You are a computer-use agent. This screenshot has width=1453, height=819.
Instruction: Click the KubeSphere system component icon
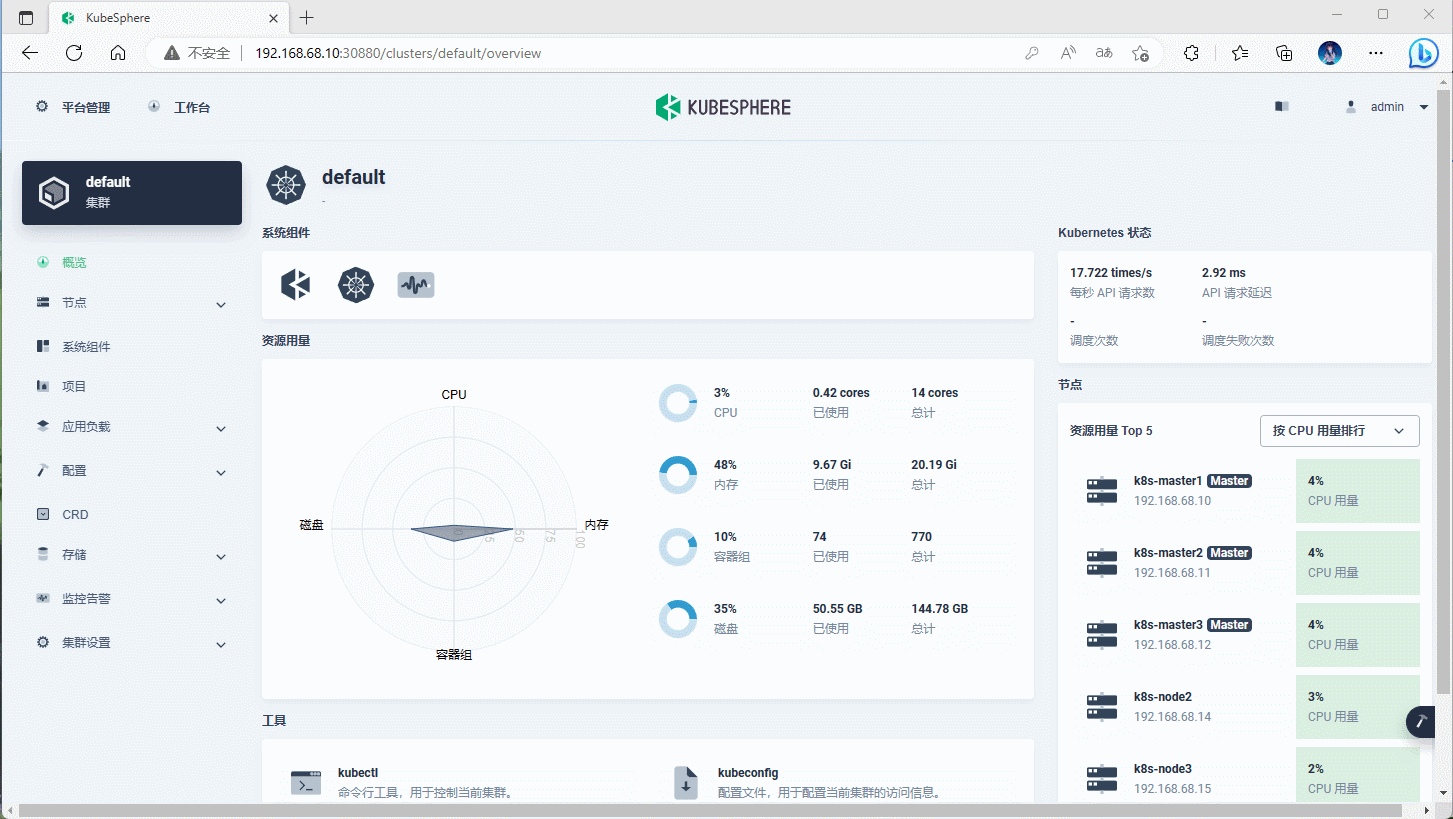coord(296,285)
